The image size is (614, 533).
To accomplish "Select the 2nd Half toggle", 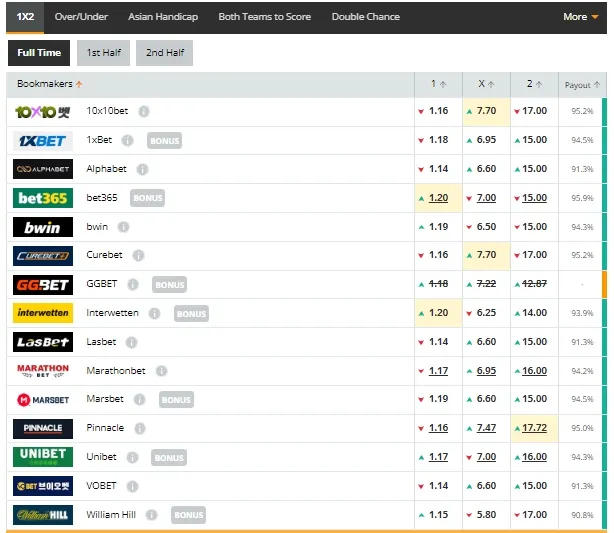I will (165, 53).
